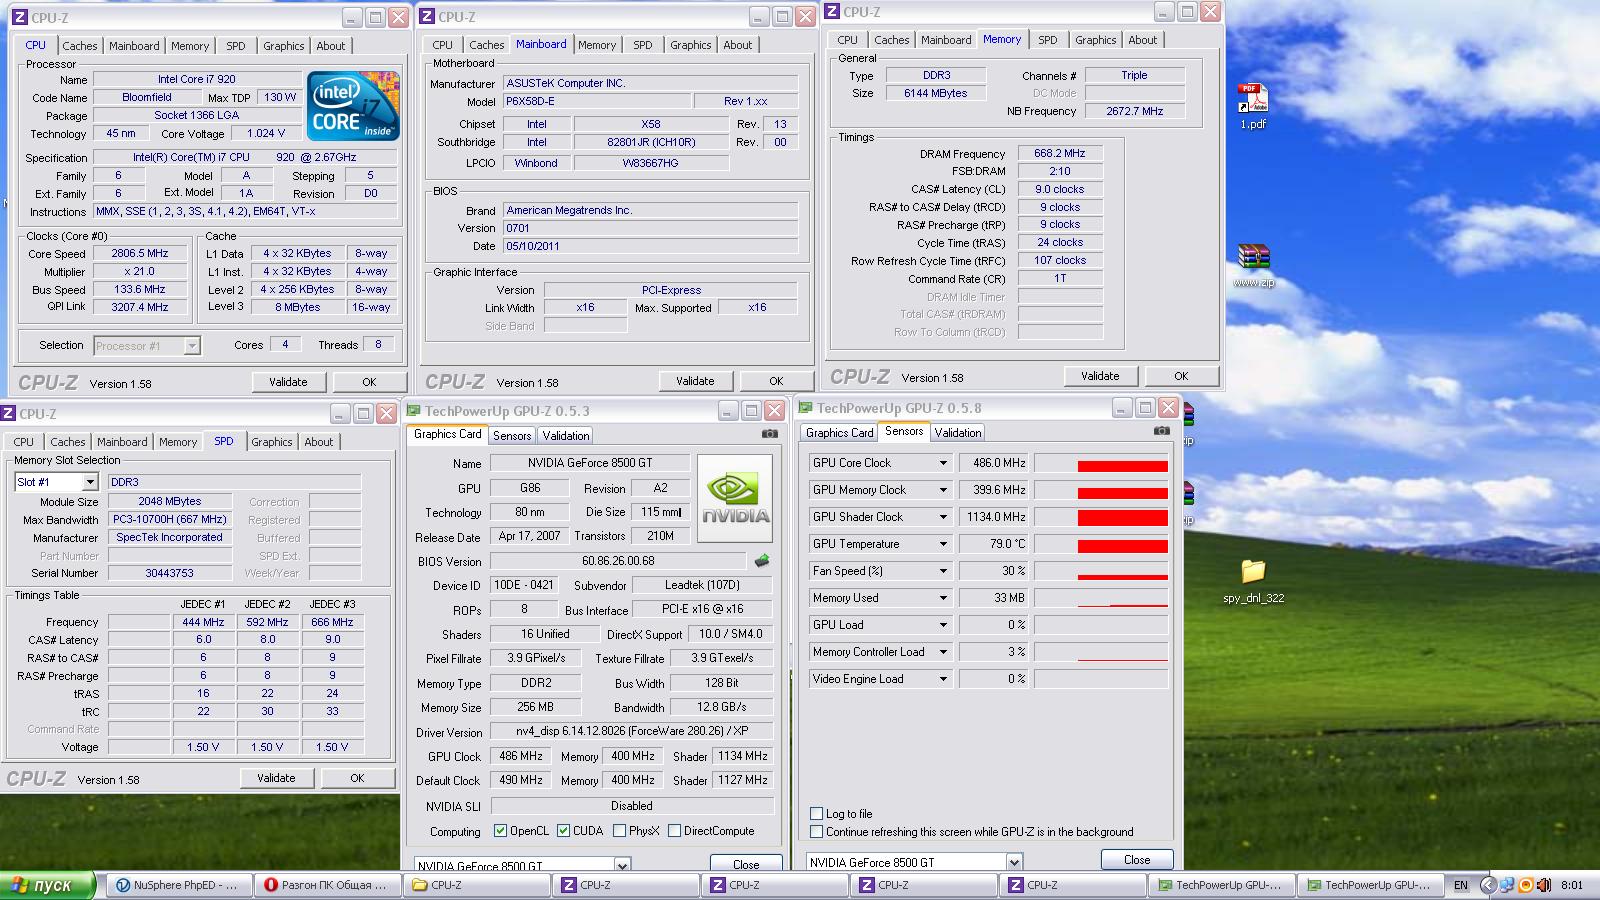The height and width of the screenshot is (900, 1600).
Task: Open the GPU Temperature sensor dropdown
Action: coord(942,544)
